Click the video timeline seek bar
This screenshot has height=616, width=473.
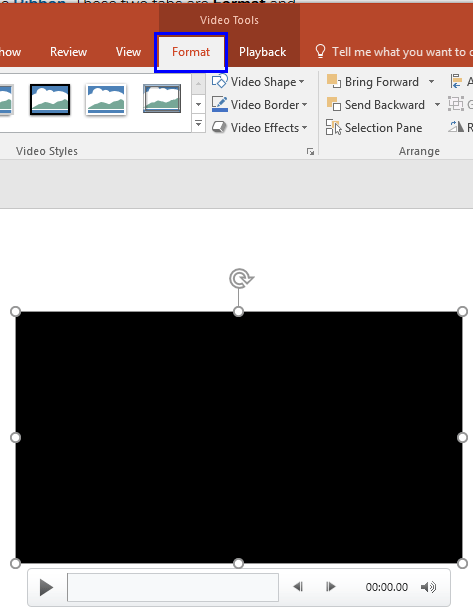click(173, 587)
